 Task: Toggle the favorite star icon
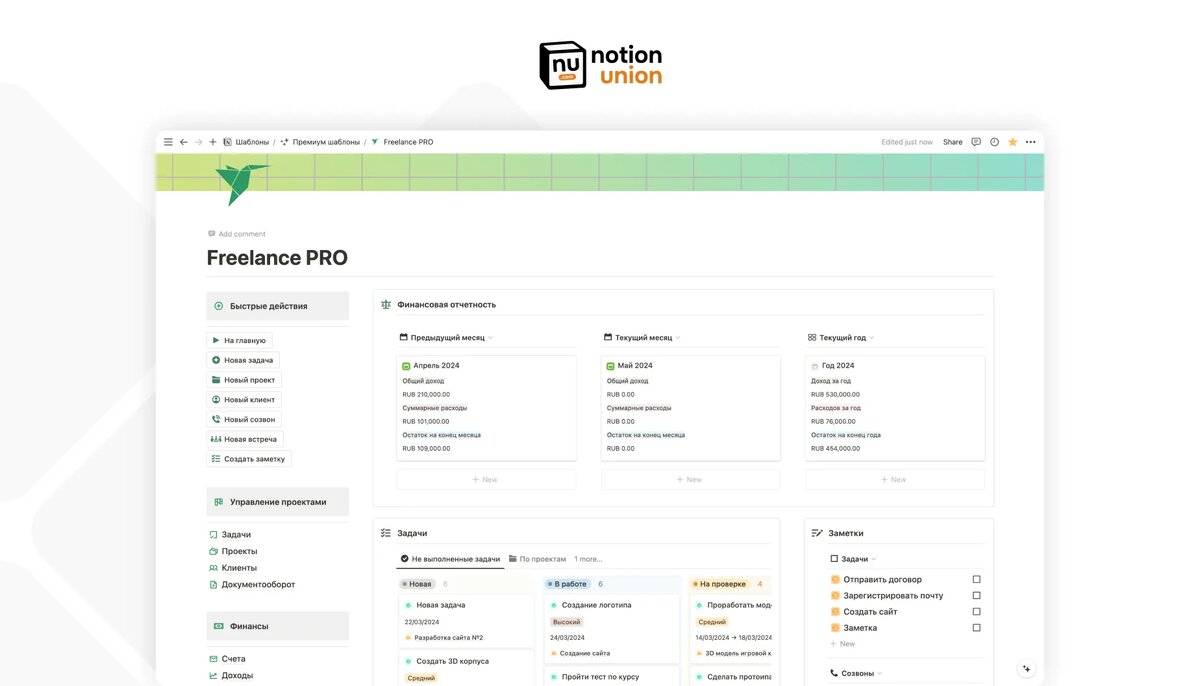click(x=1012, y=142)
